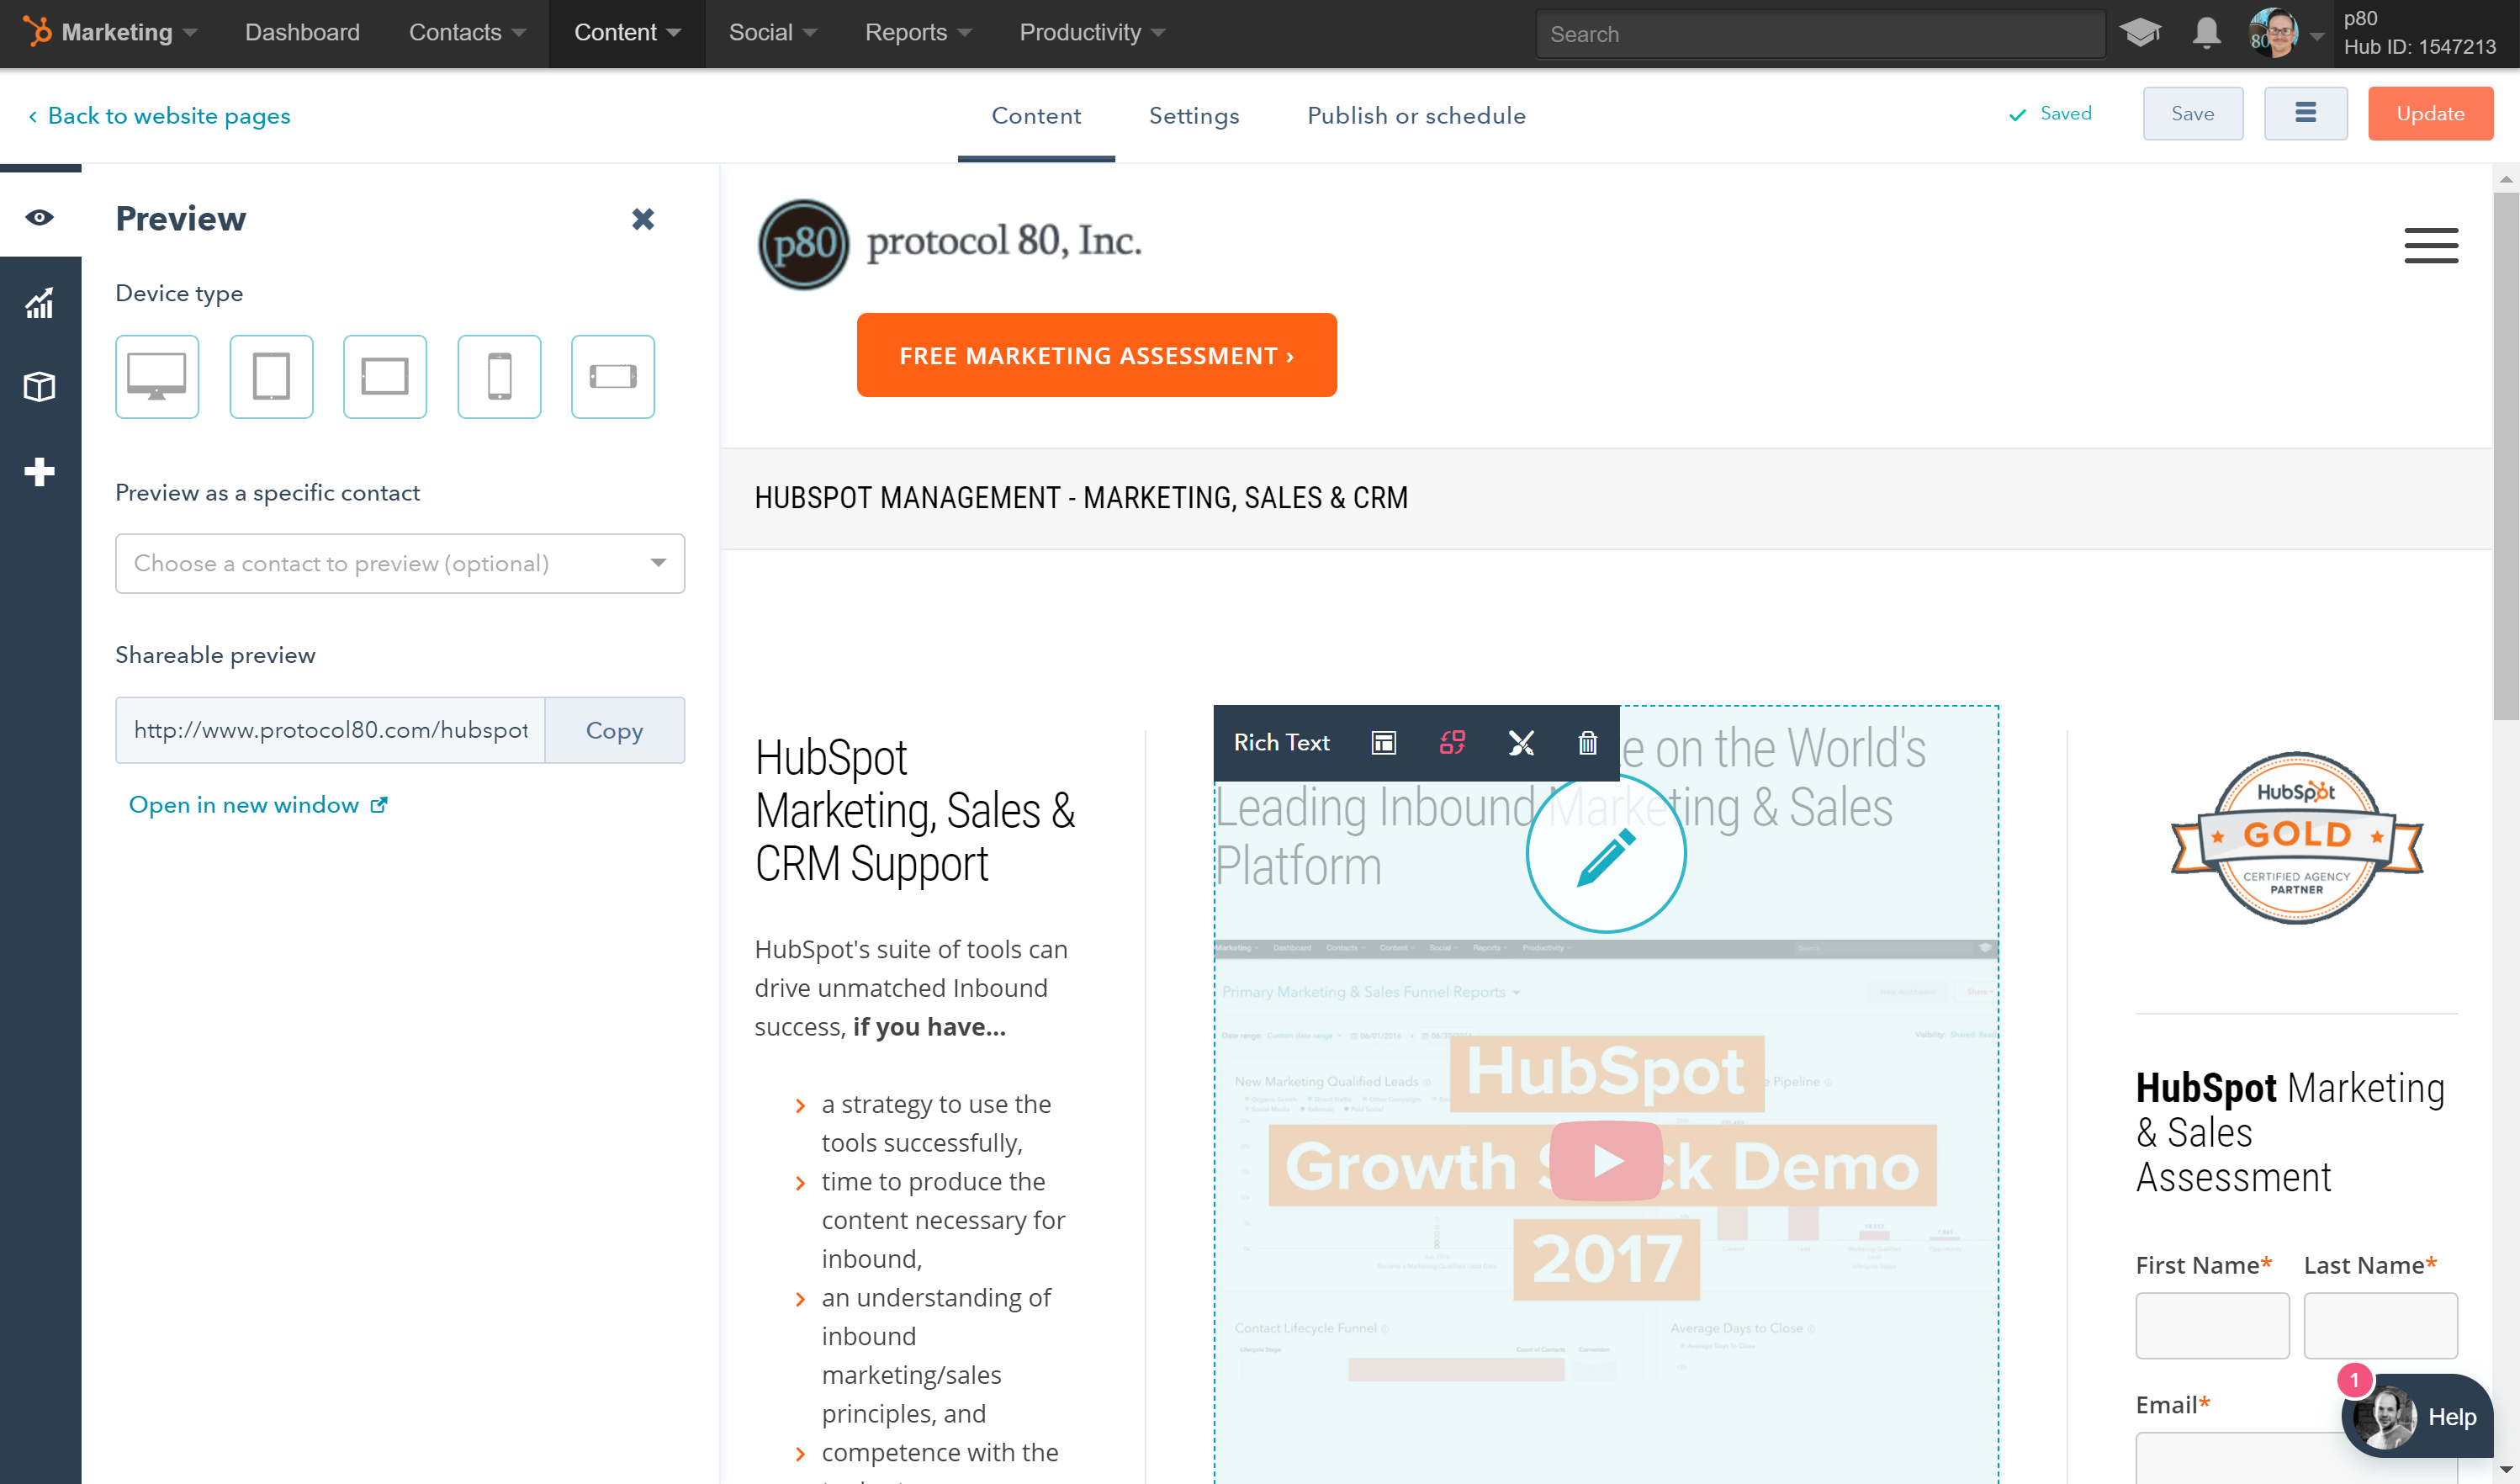
Task: Expand the choose a contact dropdown
Action: pyautogui.click(x=400, y=563)
